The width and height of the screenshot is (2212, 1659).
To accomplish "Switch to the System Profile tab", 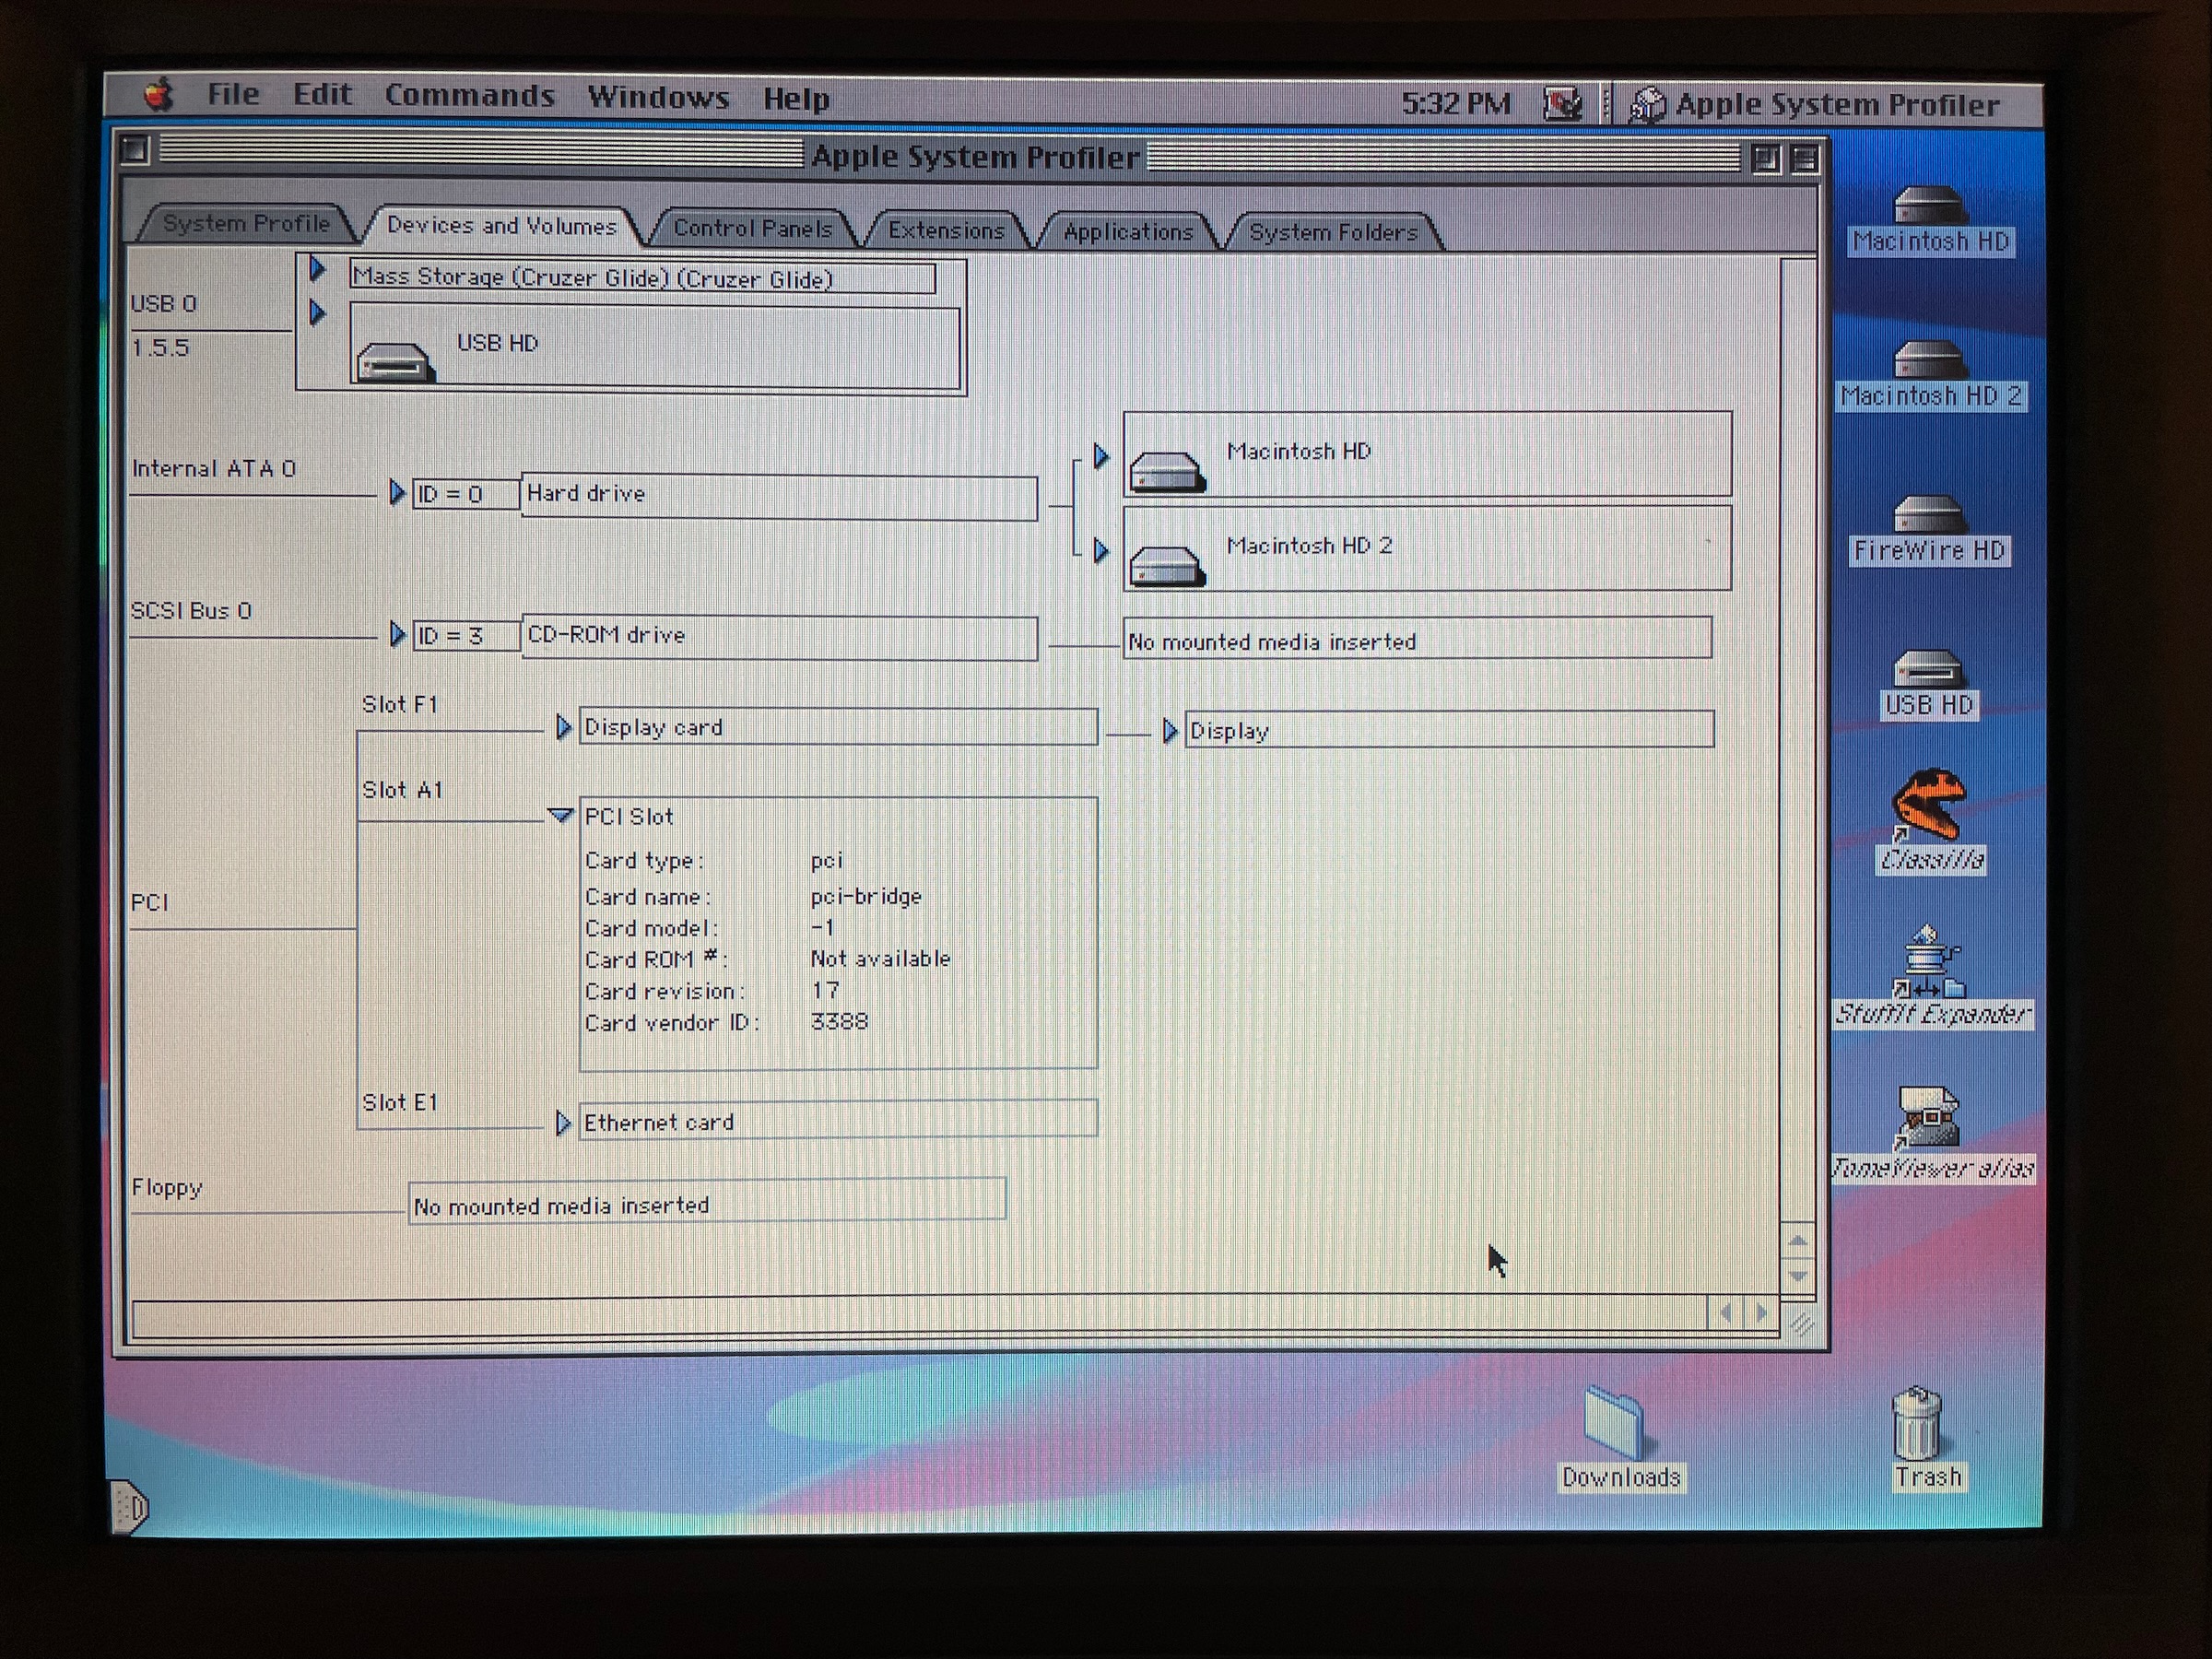I will tap(246, 224).
